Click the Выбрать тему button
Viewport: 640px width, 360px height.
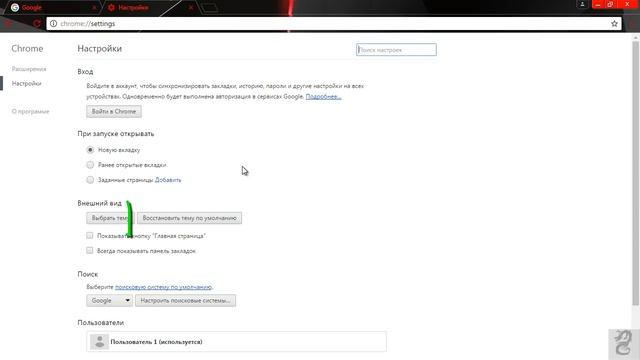pos(111,218)
